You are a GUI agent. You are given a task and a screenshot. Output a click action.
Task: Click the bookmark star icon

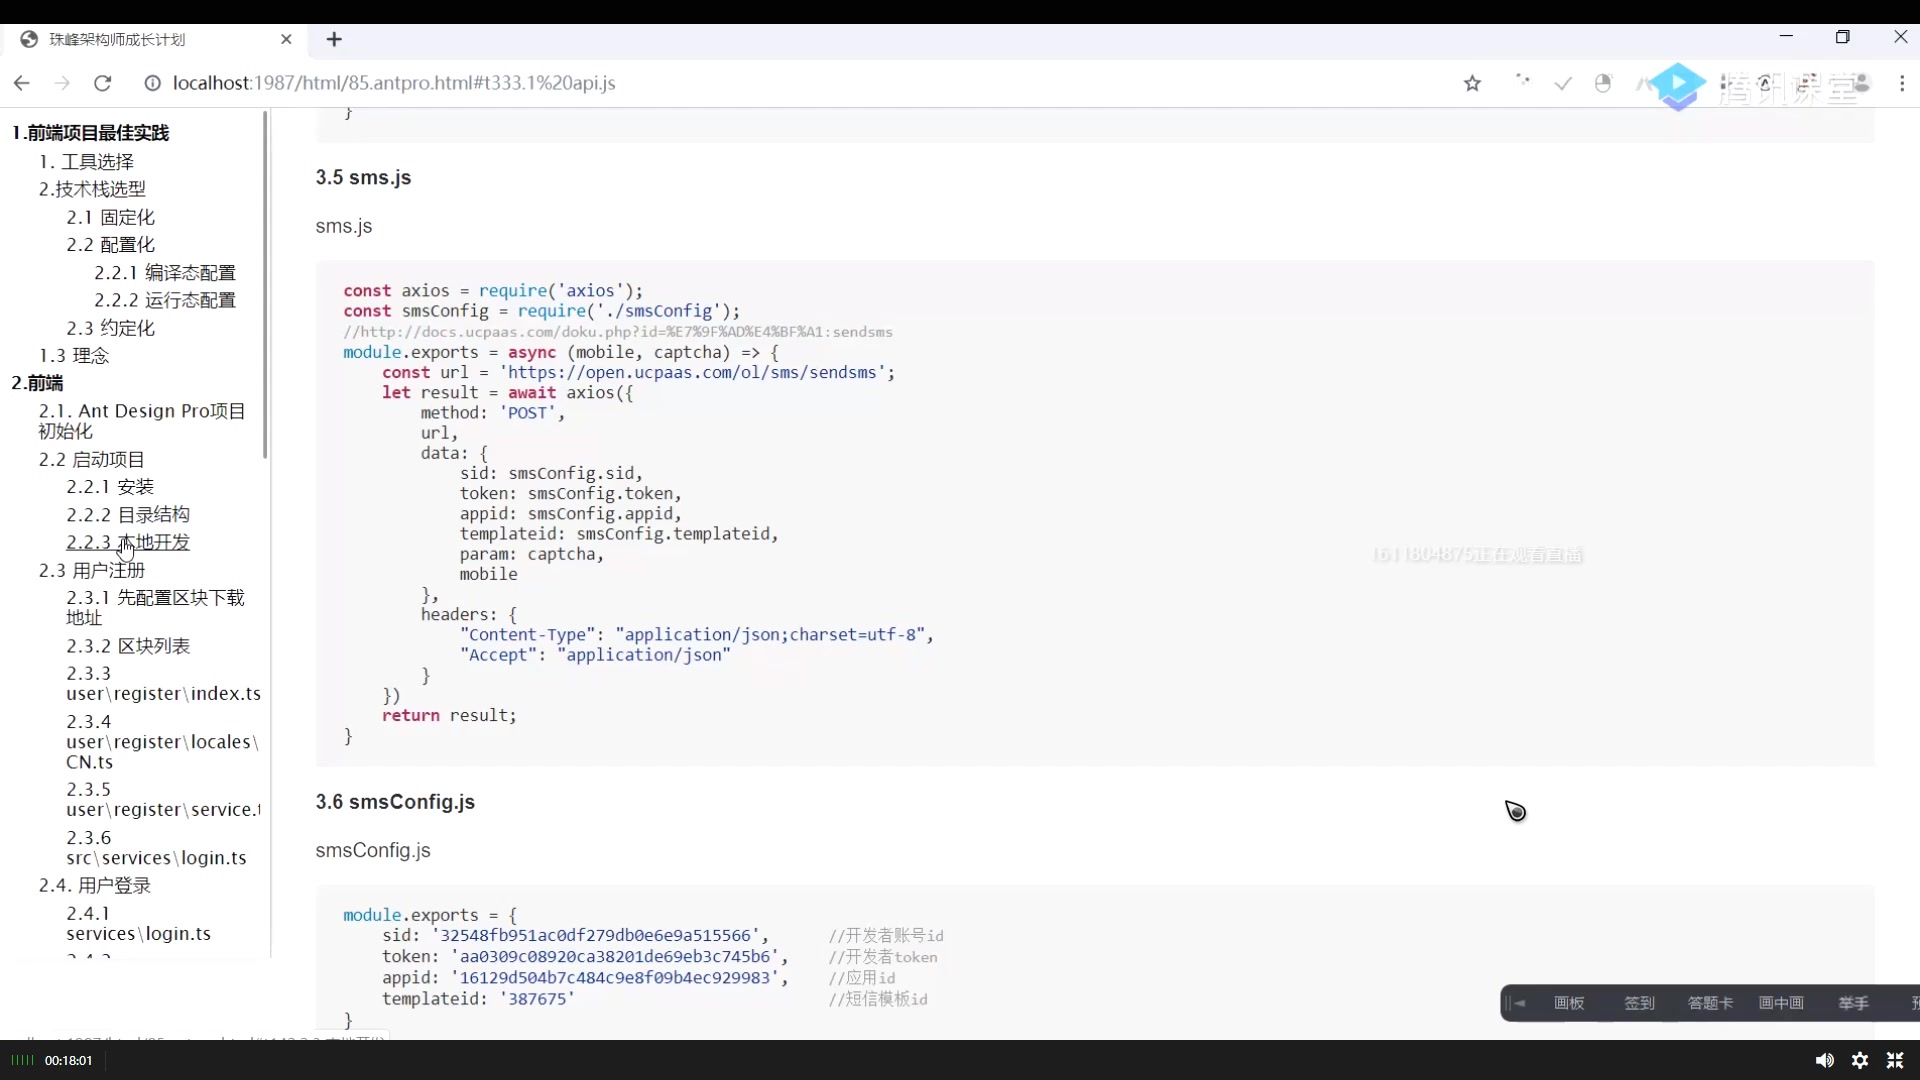point(1472,84)
